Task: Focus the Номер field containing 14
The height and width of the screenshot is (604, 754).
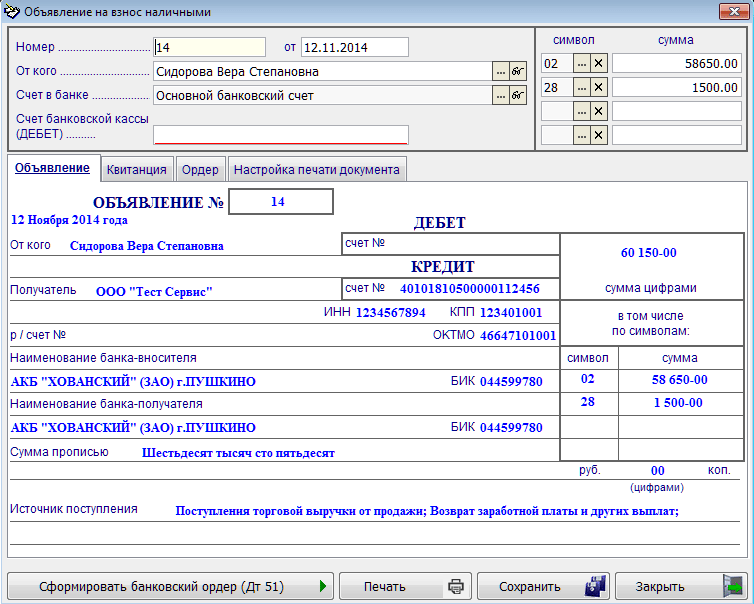Action: coord(209,47)
